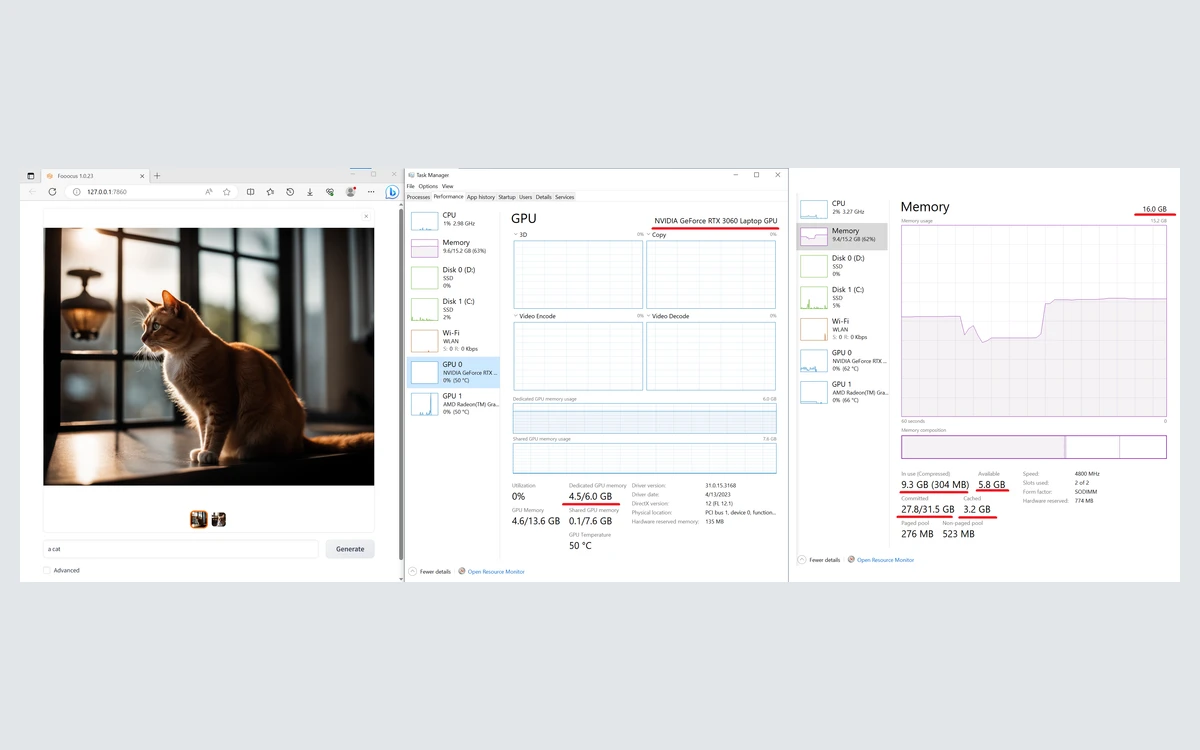1200x750 pixels.
Task: Open the Downloads icon in the browser toolbar
Action: 310,191
